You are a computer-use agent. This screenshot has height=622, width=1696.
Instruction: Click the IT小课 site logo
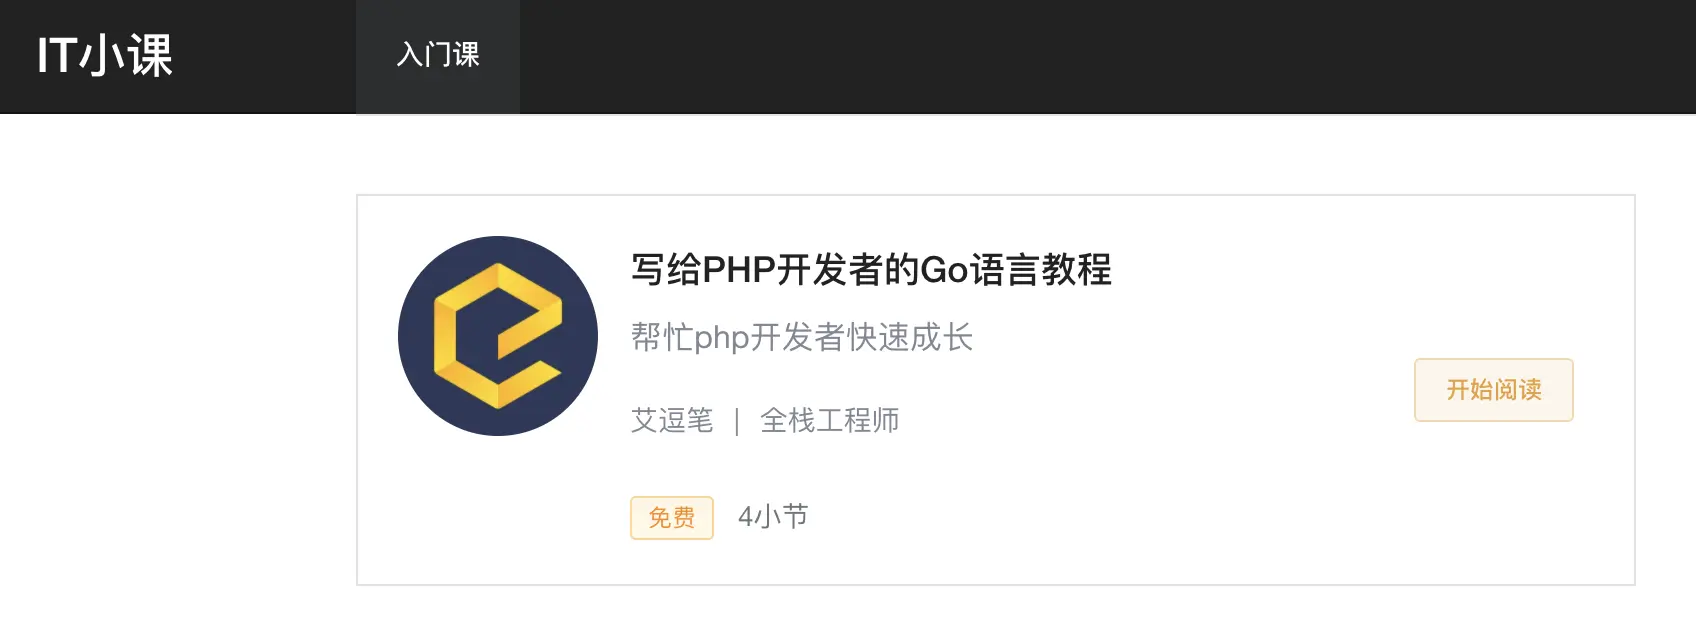tap(105, 56)
